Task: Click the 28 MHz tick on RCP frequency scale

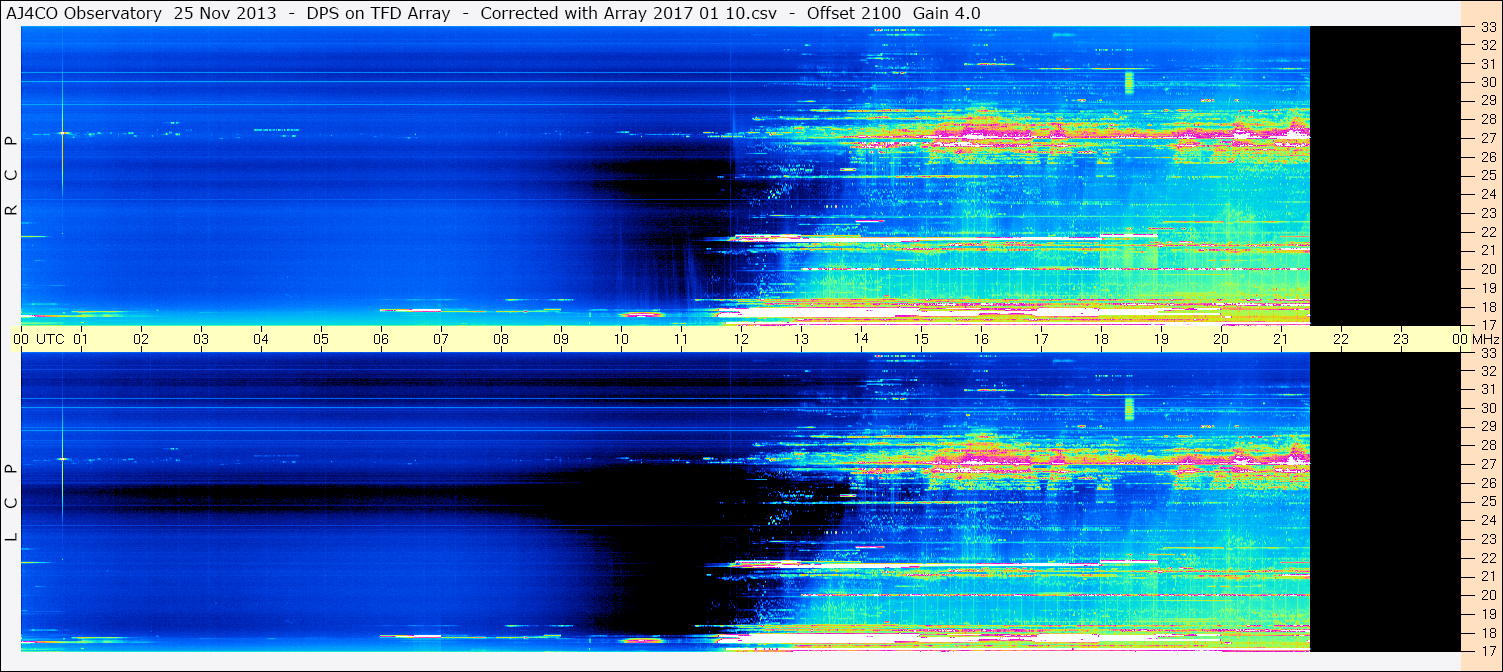Action: (1488, 119)
